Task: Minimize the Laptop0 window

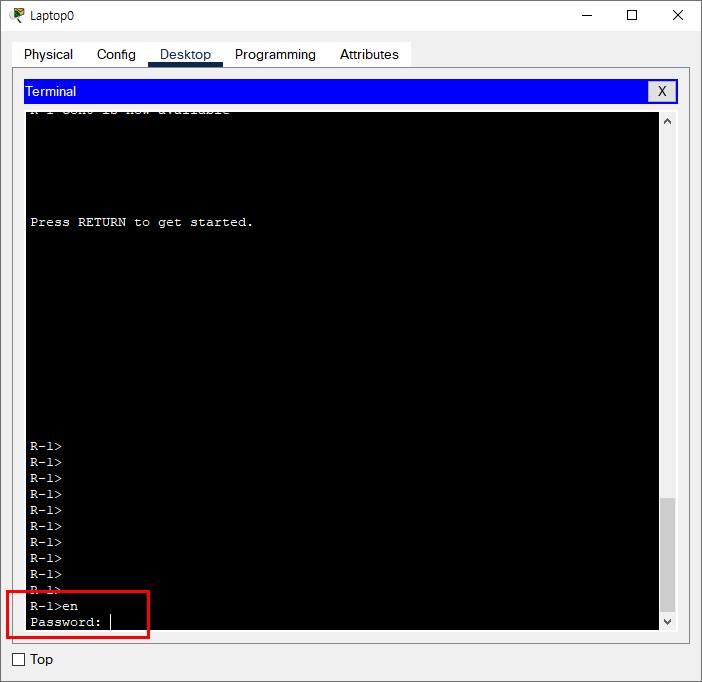Action: point(587,15)
